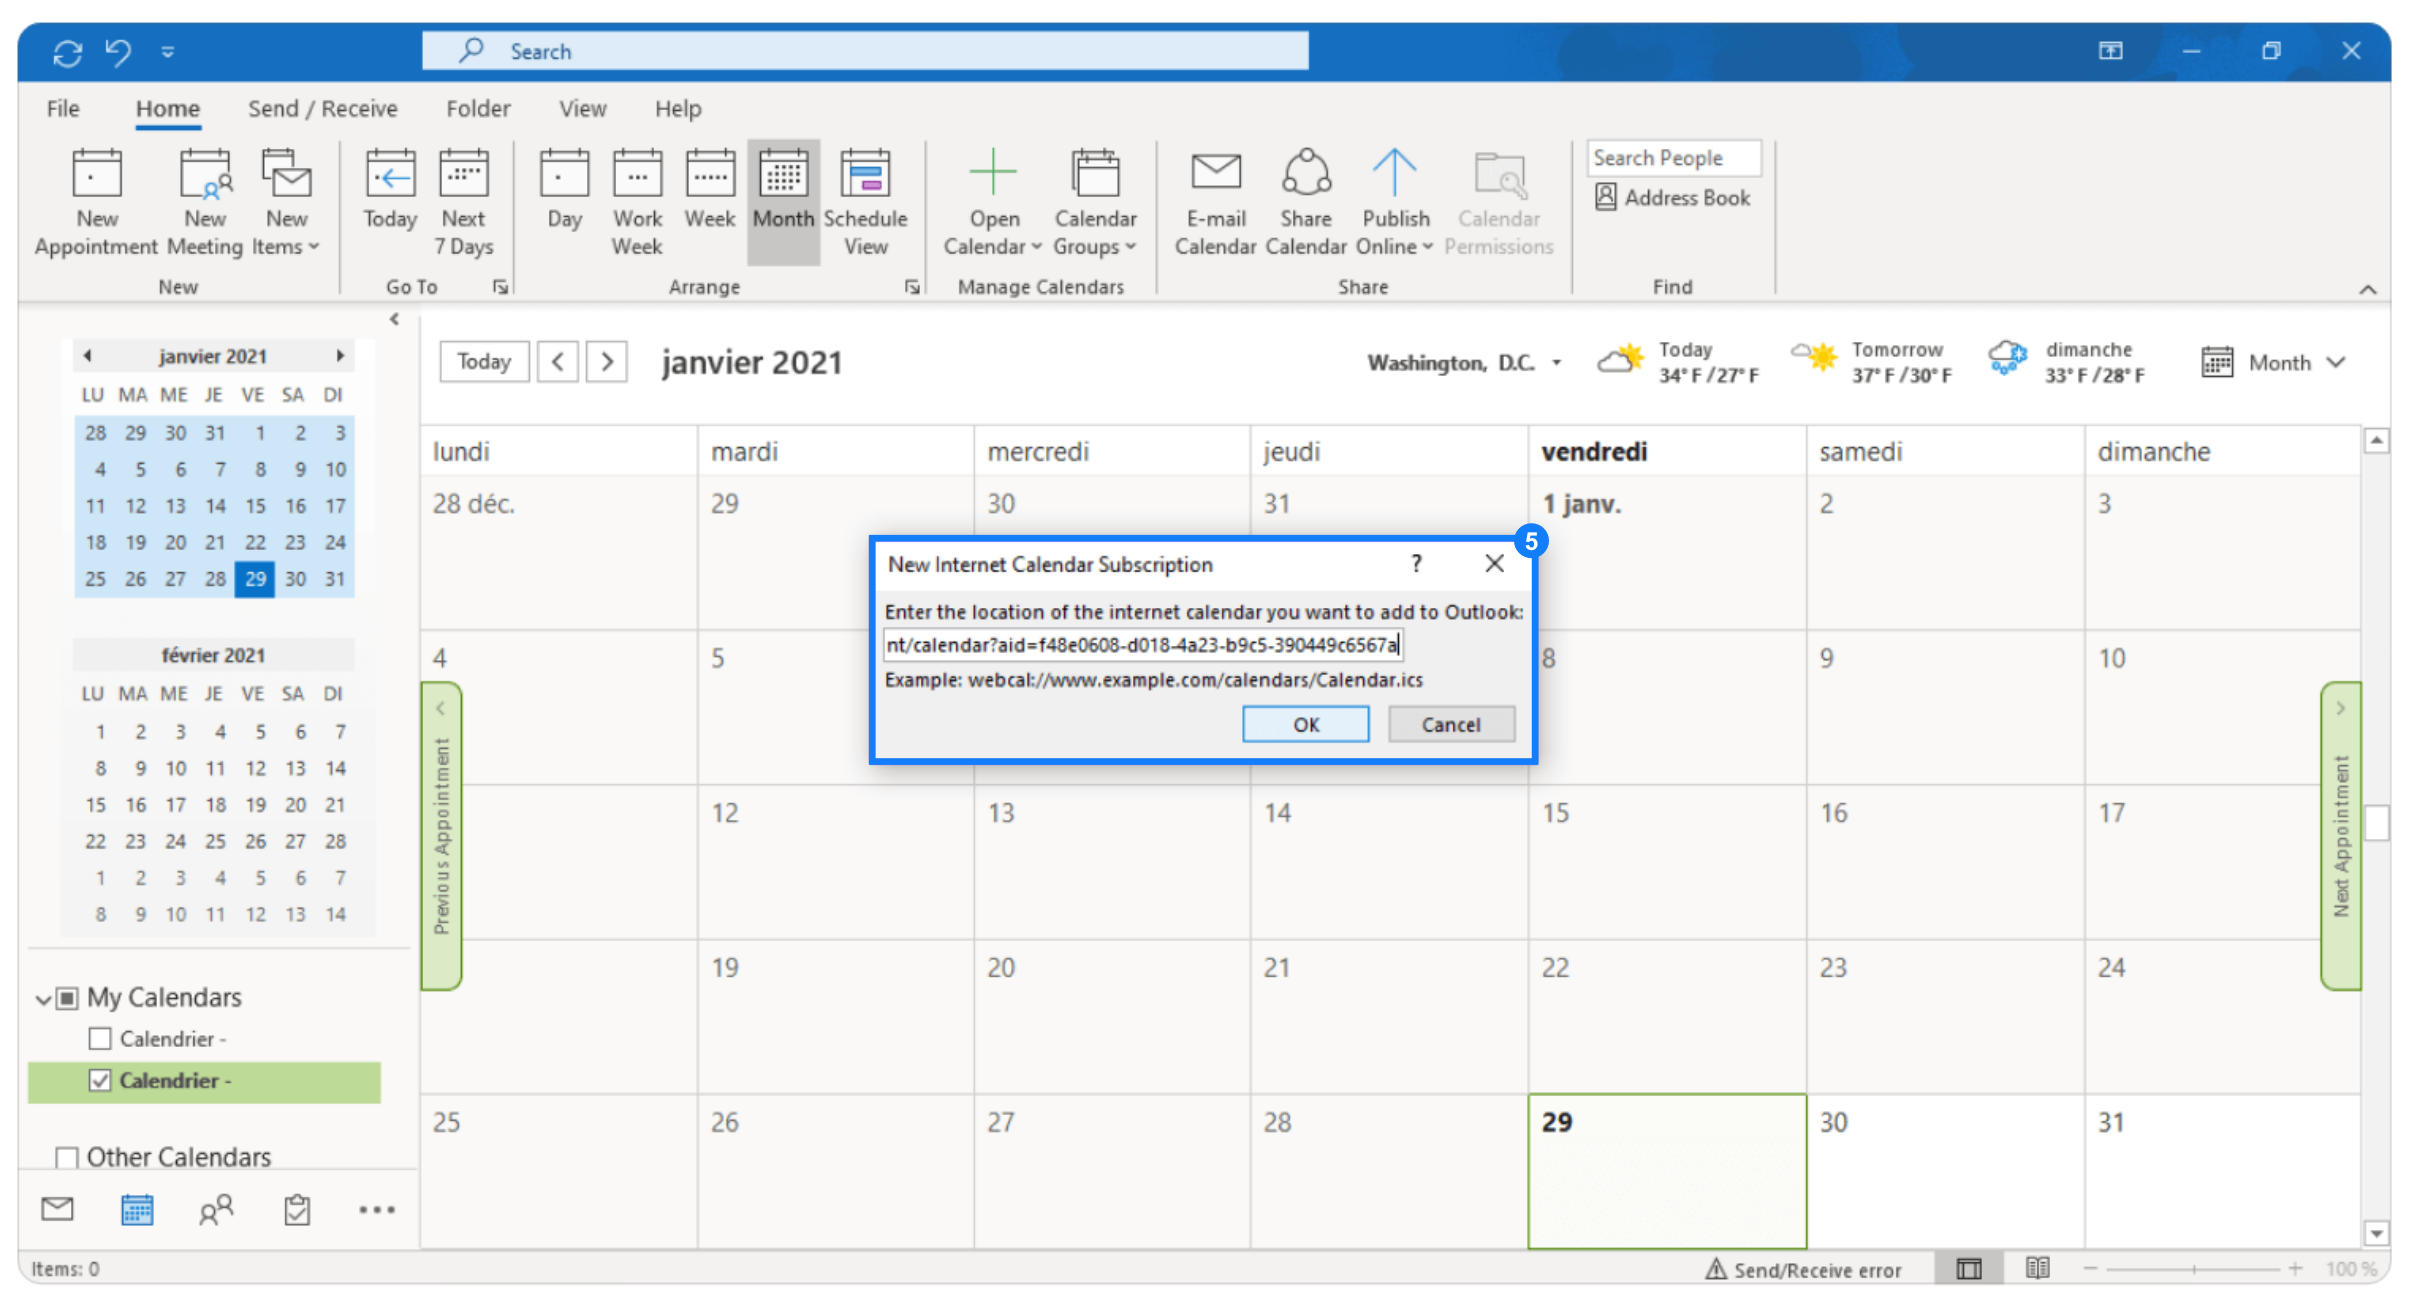Click the top Search box

865,51
